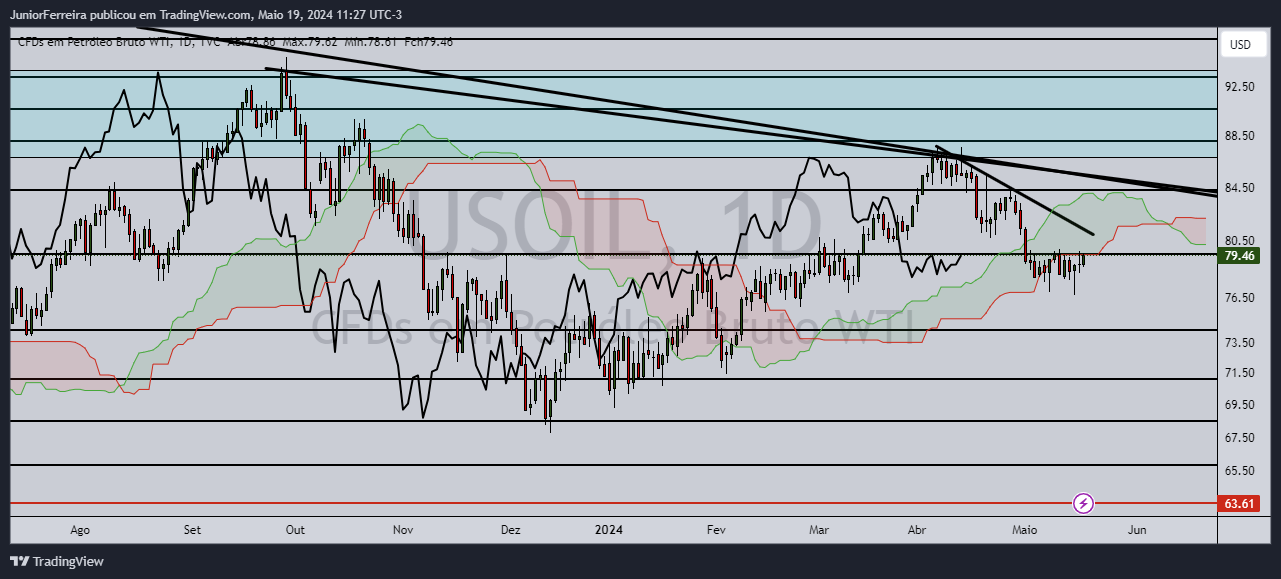This screenshot has width=1281, height=579.
Task: Click the Jun label on time axis
Action: click(1136, 530)
